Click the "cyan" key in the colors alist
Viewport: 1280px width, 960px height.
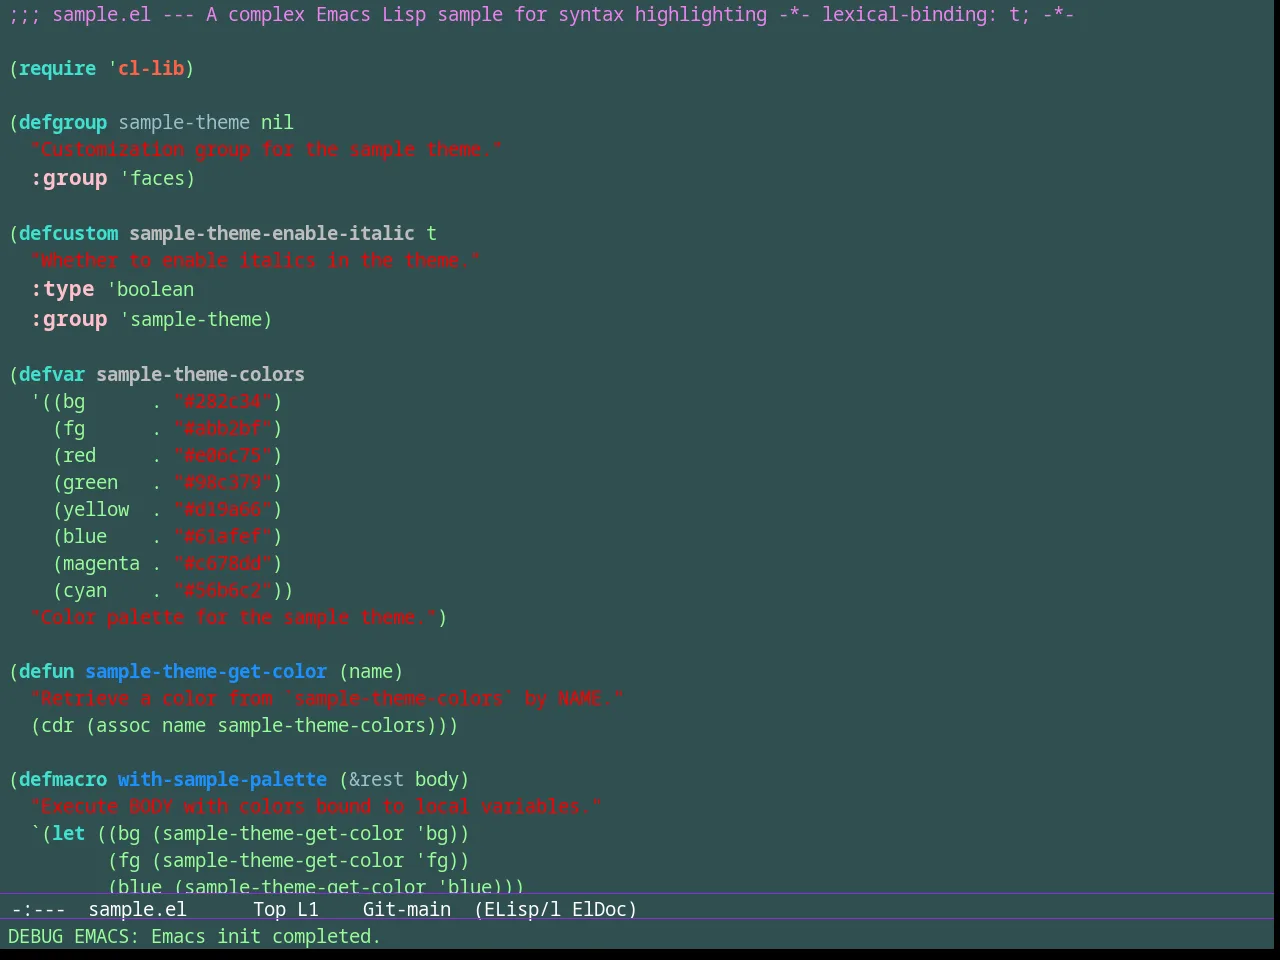85,591
